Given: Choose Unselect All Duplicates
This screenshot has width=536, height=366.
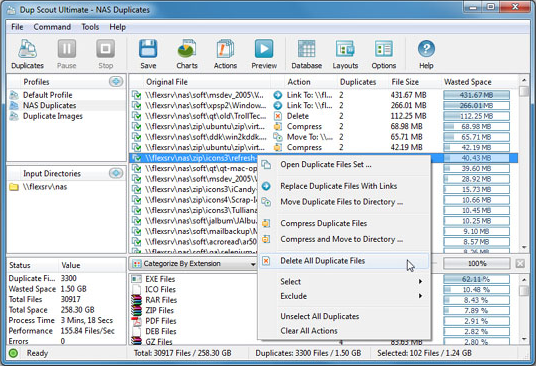Looking at the screenshot, I should (344, 316).
